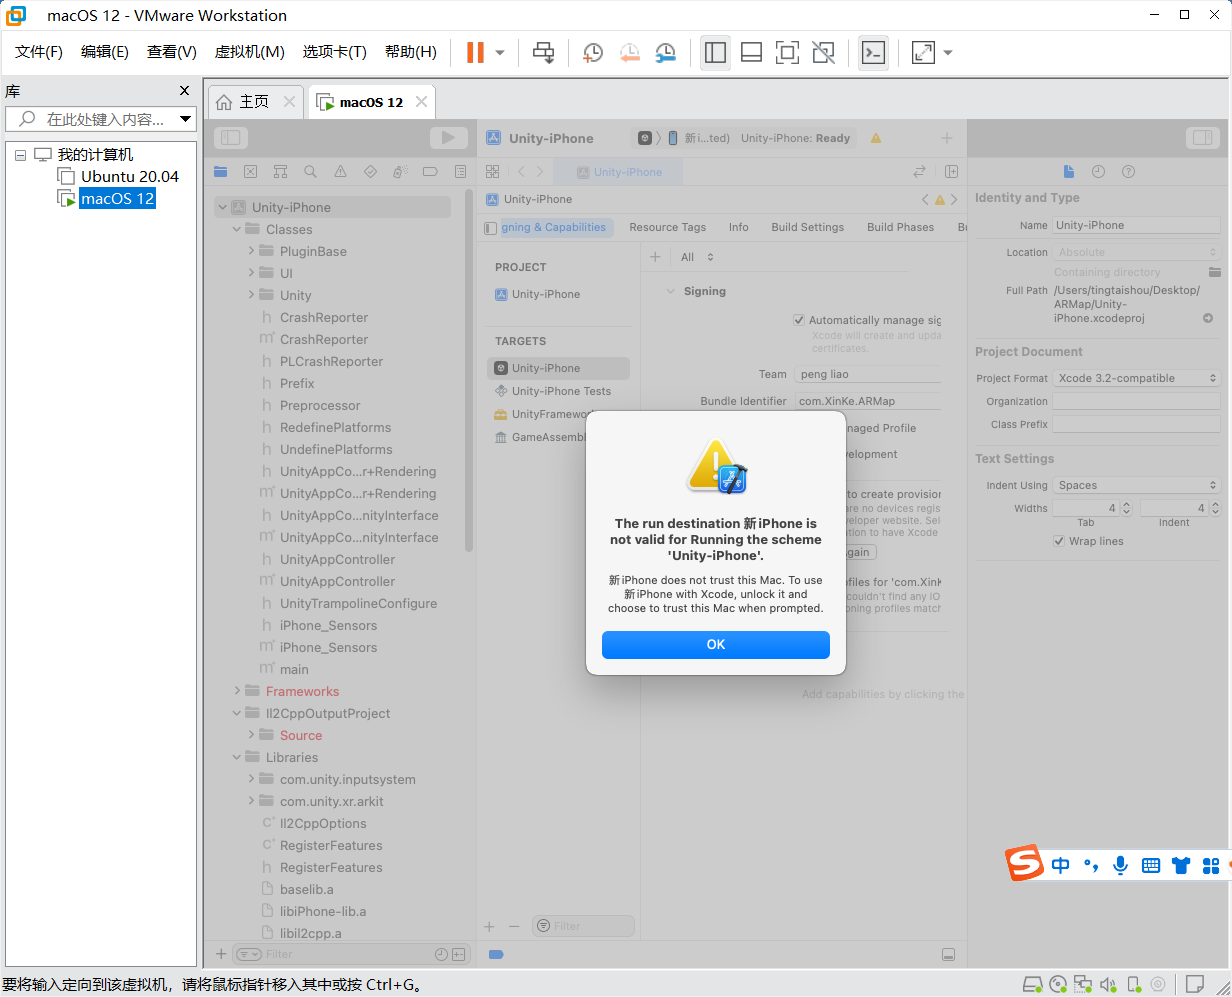Image resolution: width=1232 pixels, height=997 pixels.
Task: Open the 虚拟机(M) menu
Action: (x=250, y=52)
